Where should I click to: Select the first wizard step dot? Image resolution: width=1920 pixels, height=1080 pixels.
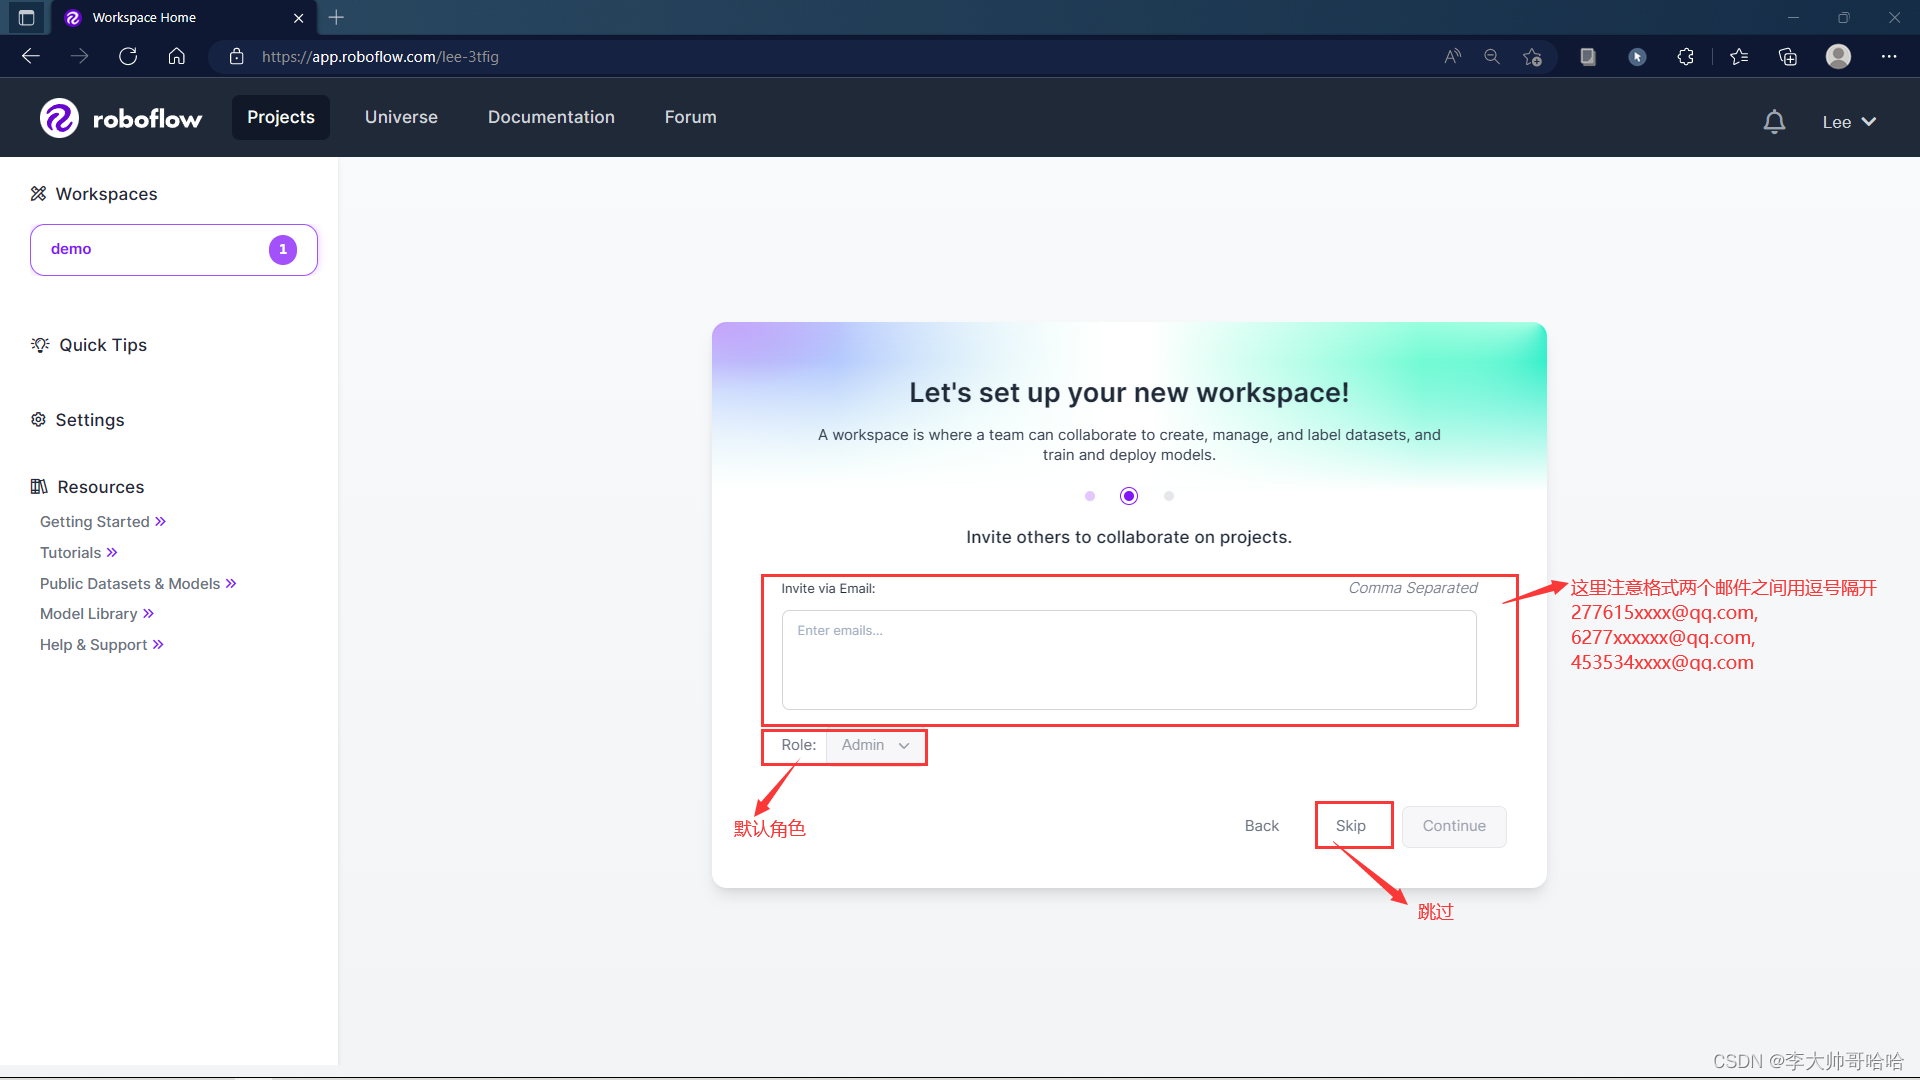point(1090,496)
